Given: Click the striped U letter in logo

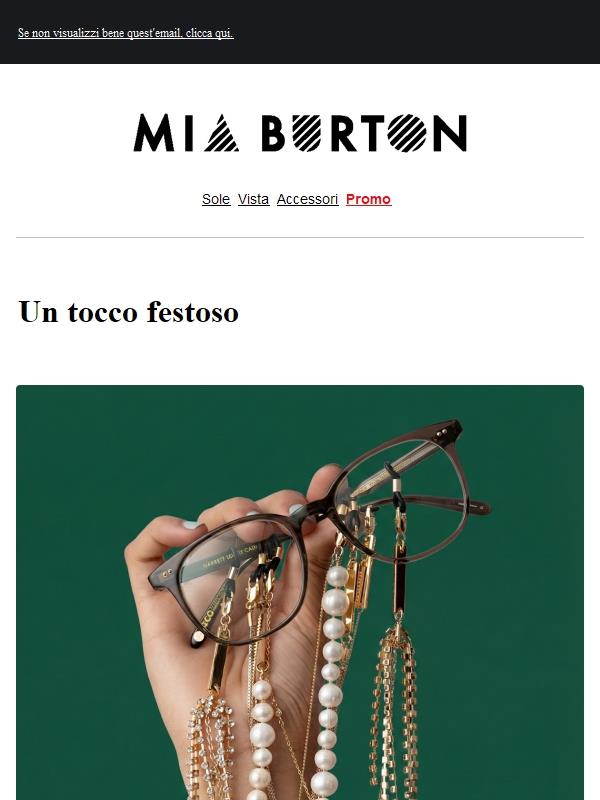Looking at the screenshot, I should (x=307, y=133).
